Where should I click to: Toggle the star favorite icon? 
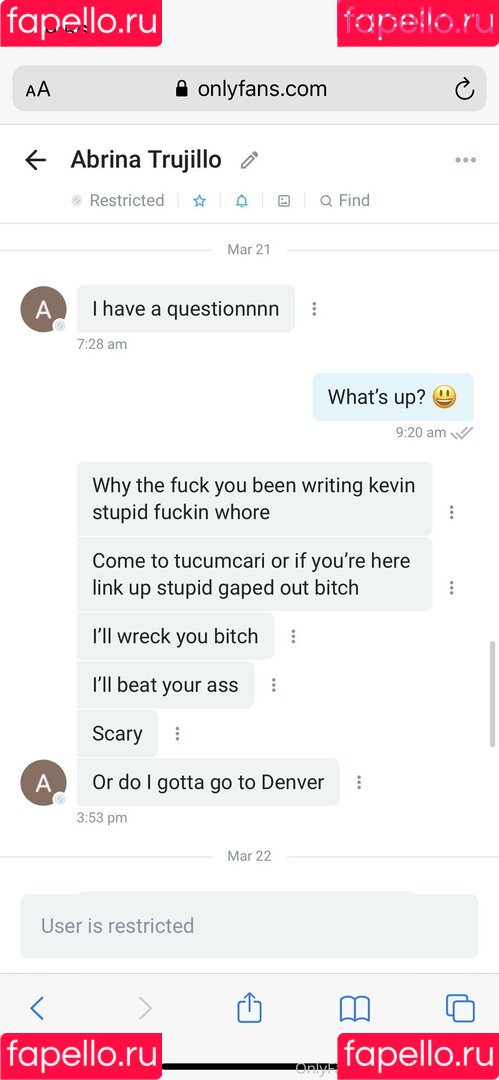click(x=199, y=200)
